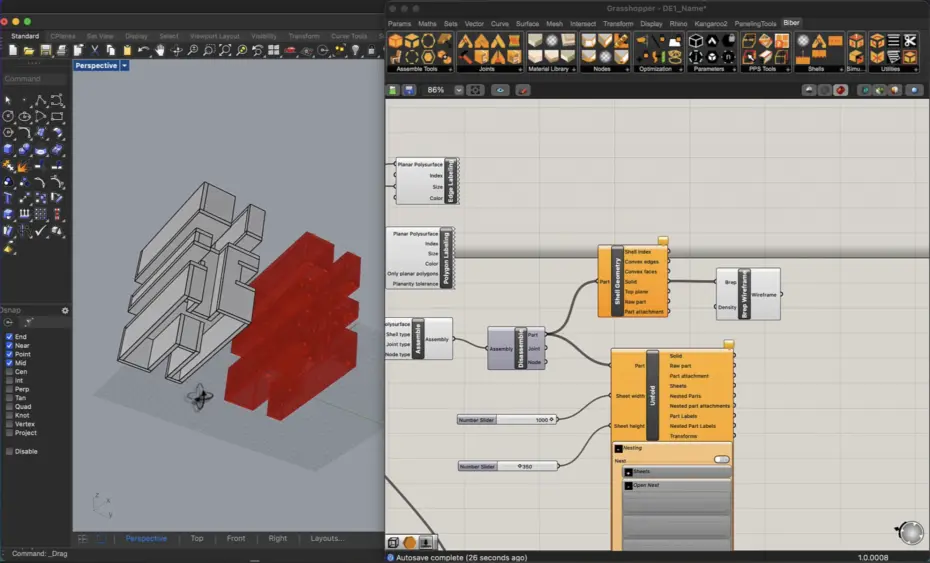Select the Circle tool in Rhino sidebar
The height and width of the screenshot is (563, 930).
coord(8,116)
